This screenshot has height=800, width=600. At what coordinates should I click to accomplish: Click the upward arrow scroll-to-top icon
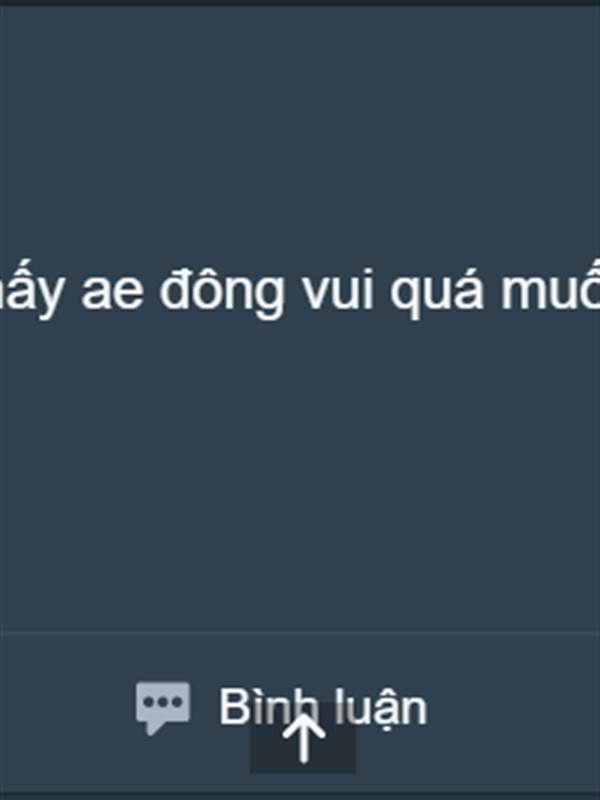tap(304, 738)
